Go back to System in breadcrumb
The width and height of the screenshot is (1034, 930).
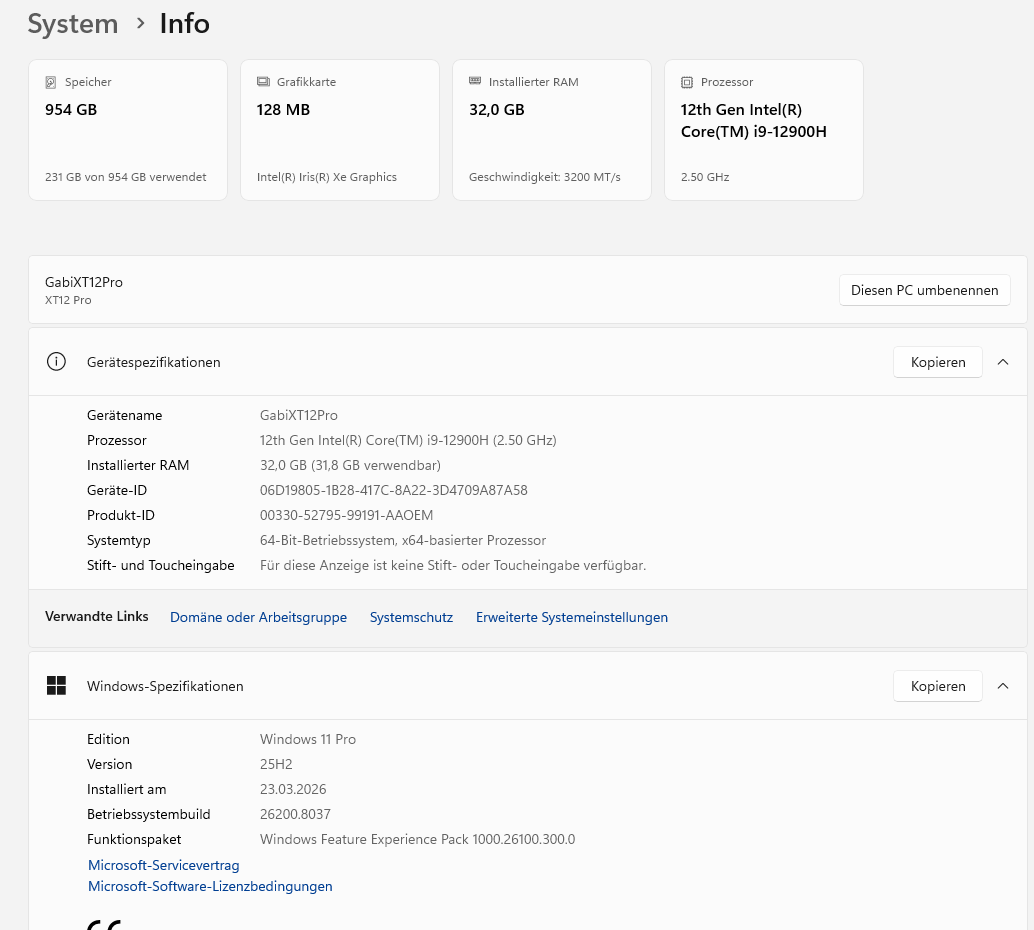pyautogui.click(x=72, y=24)
